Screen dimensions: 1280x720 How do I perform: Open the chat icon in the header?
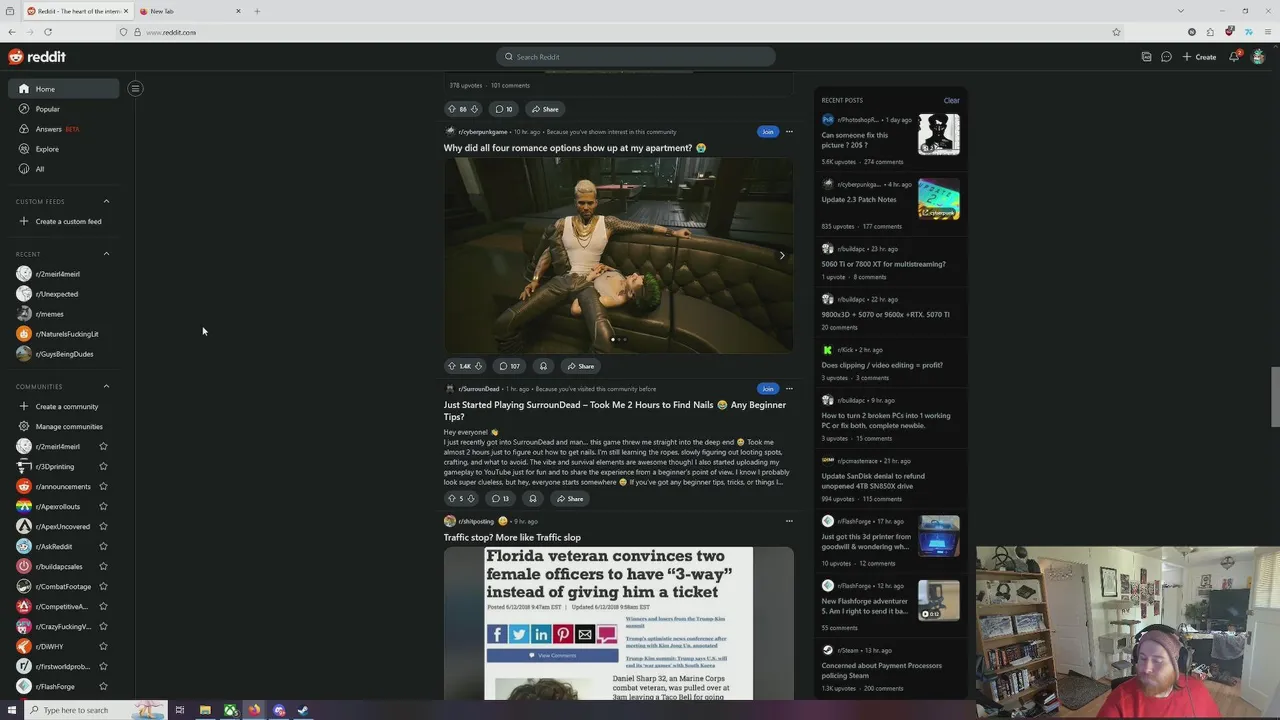pyautogui.click(x=1166, y=57)
